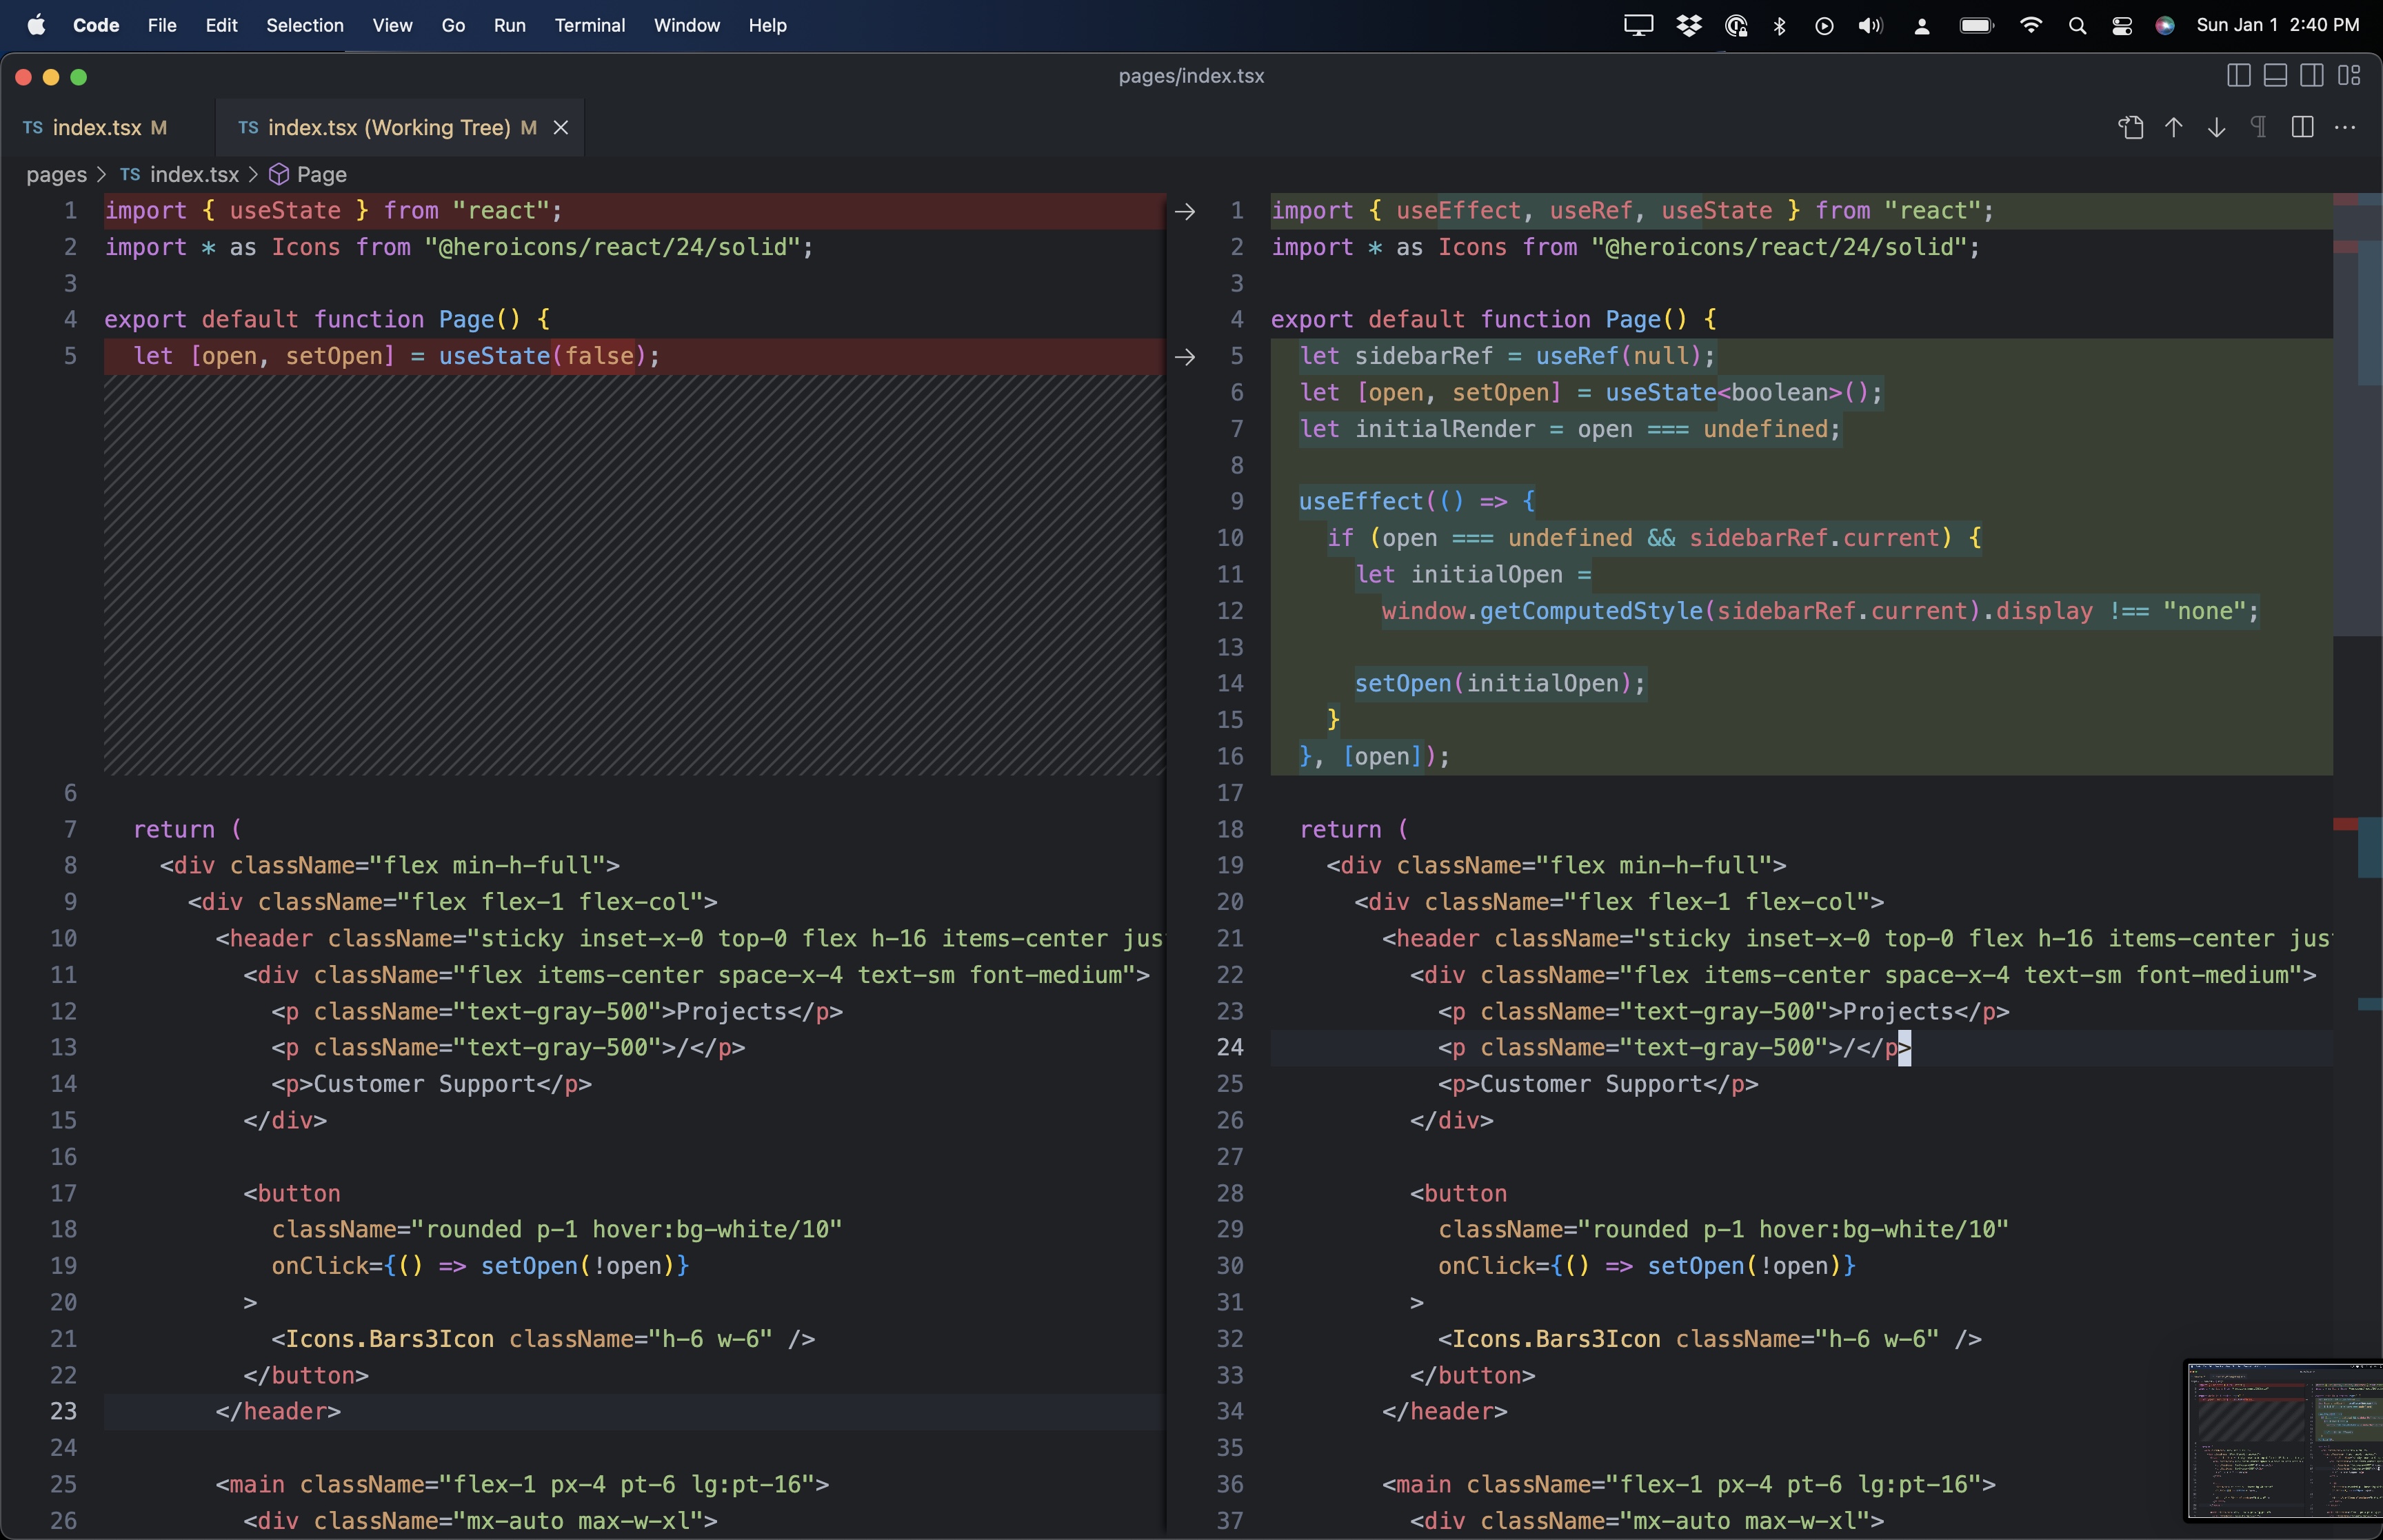Activate the Siri menu bar icon
The image size is (2383, 1540).
pyautogui.click(x=2165, y=25)
